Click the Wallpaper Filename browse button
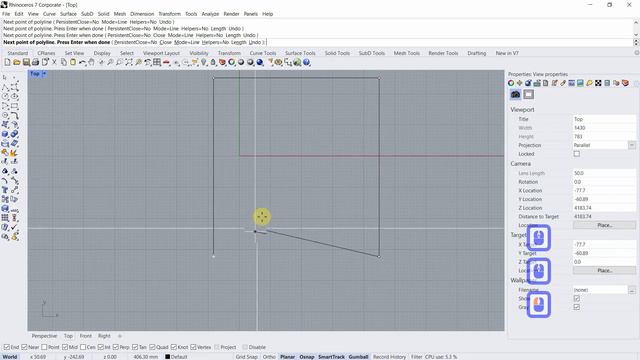Screen dimensions: 640x360 click(632, 290)
